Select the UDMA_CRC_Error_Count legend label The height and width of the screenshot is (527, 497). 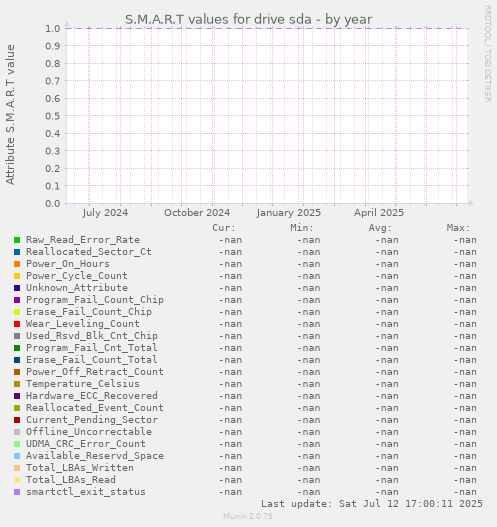tap(86, 444)
